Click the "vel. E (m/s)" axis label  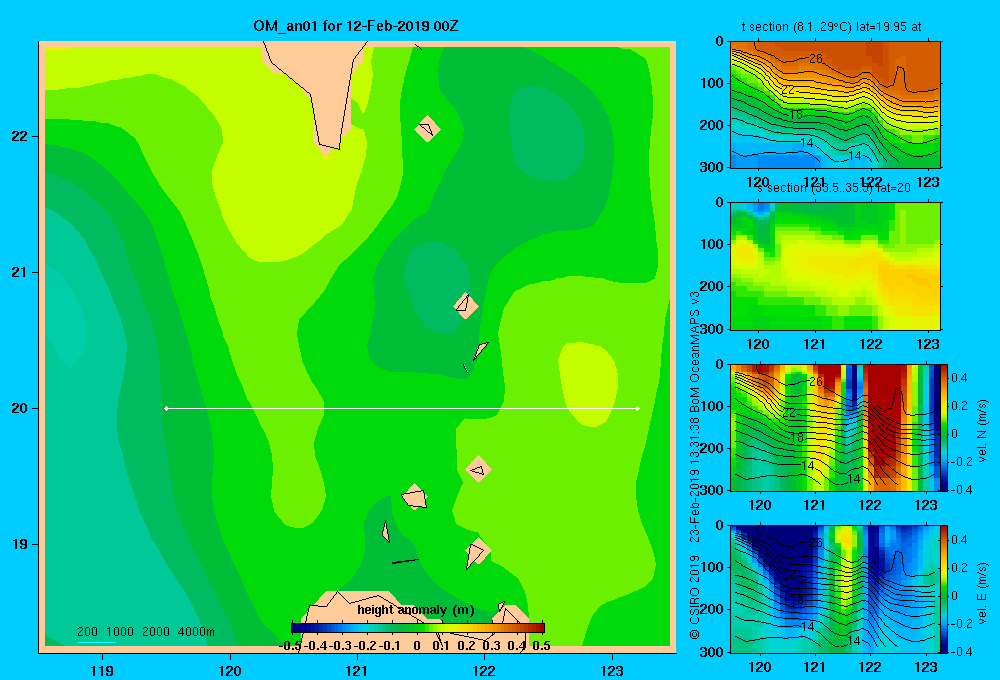(982, 592)
